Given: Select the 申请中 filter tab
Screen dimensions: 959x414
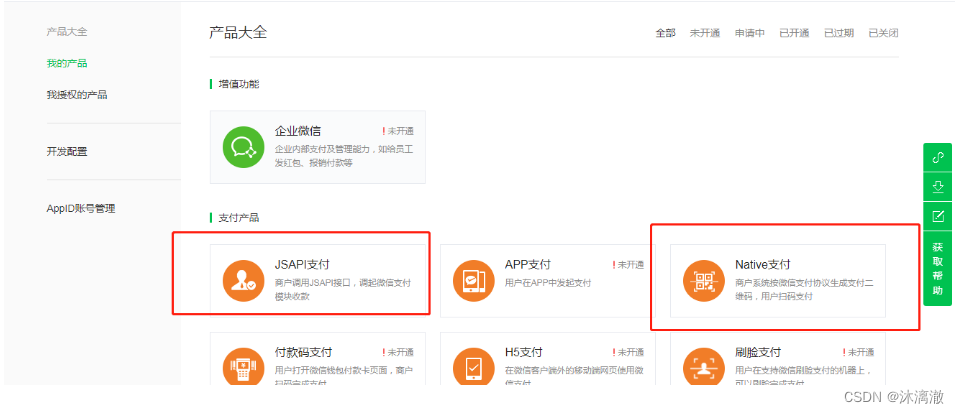Looking at the screenshot, I should tap(750, 33).
